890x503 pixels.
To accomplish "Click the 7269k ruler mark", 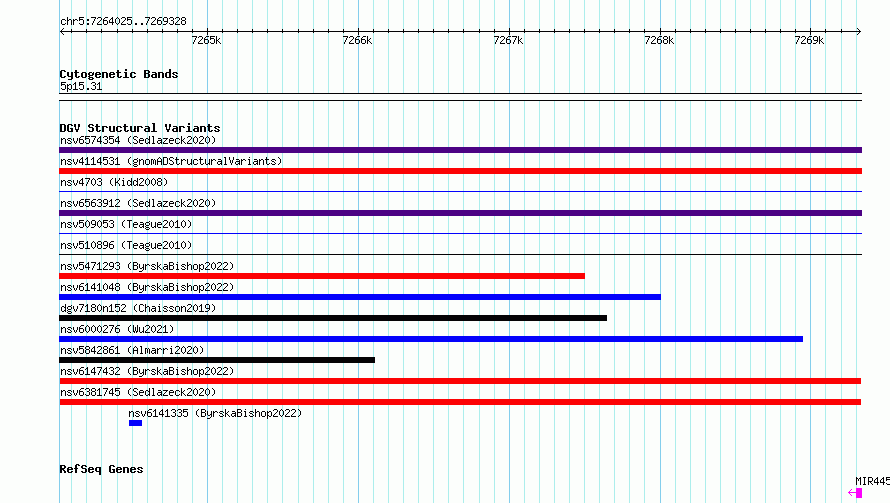I will coord(809,40).
